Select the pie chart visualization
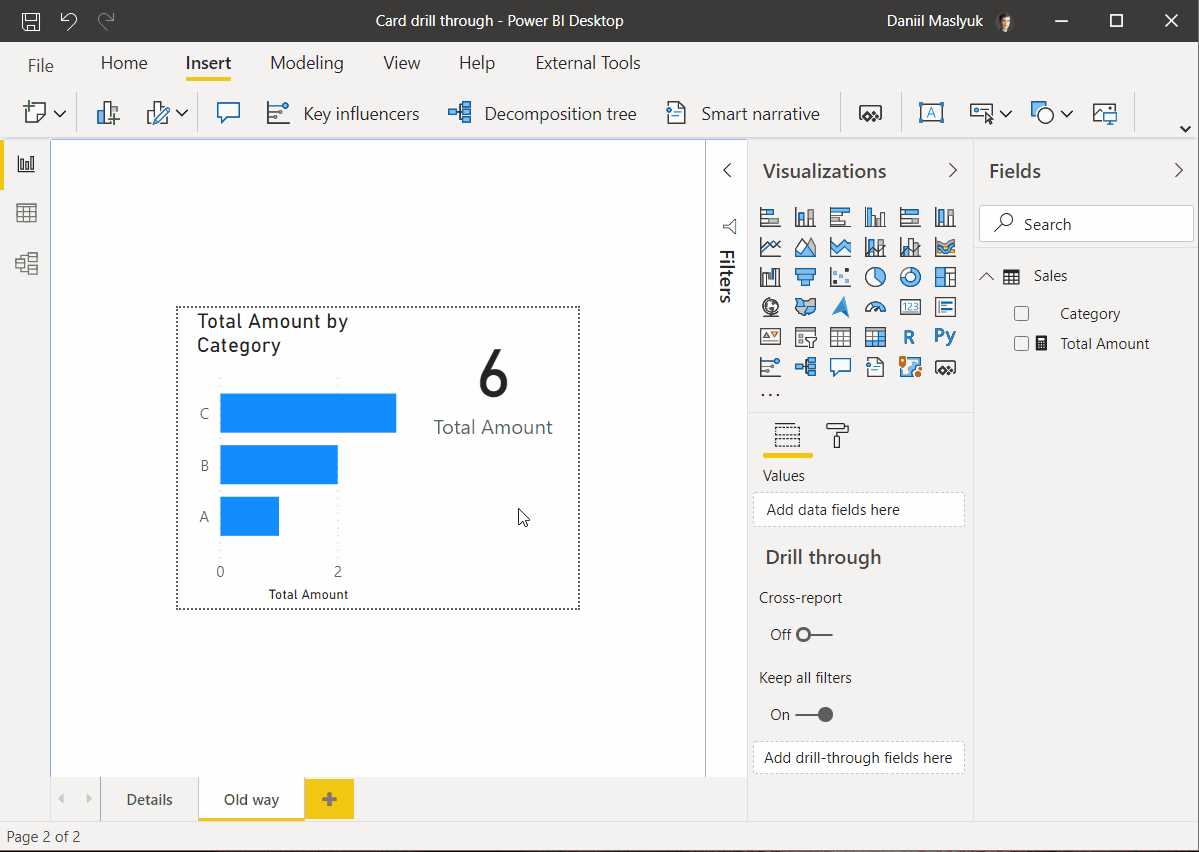 pyautogui.click(x=876, y=275)
